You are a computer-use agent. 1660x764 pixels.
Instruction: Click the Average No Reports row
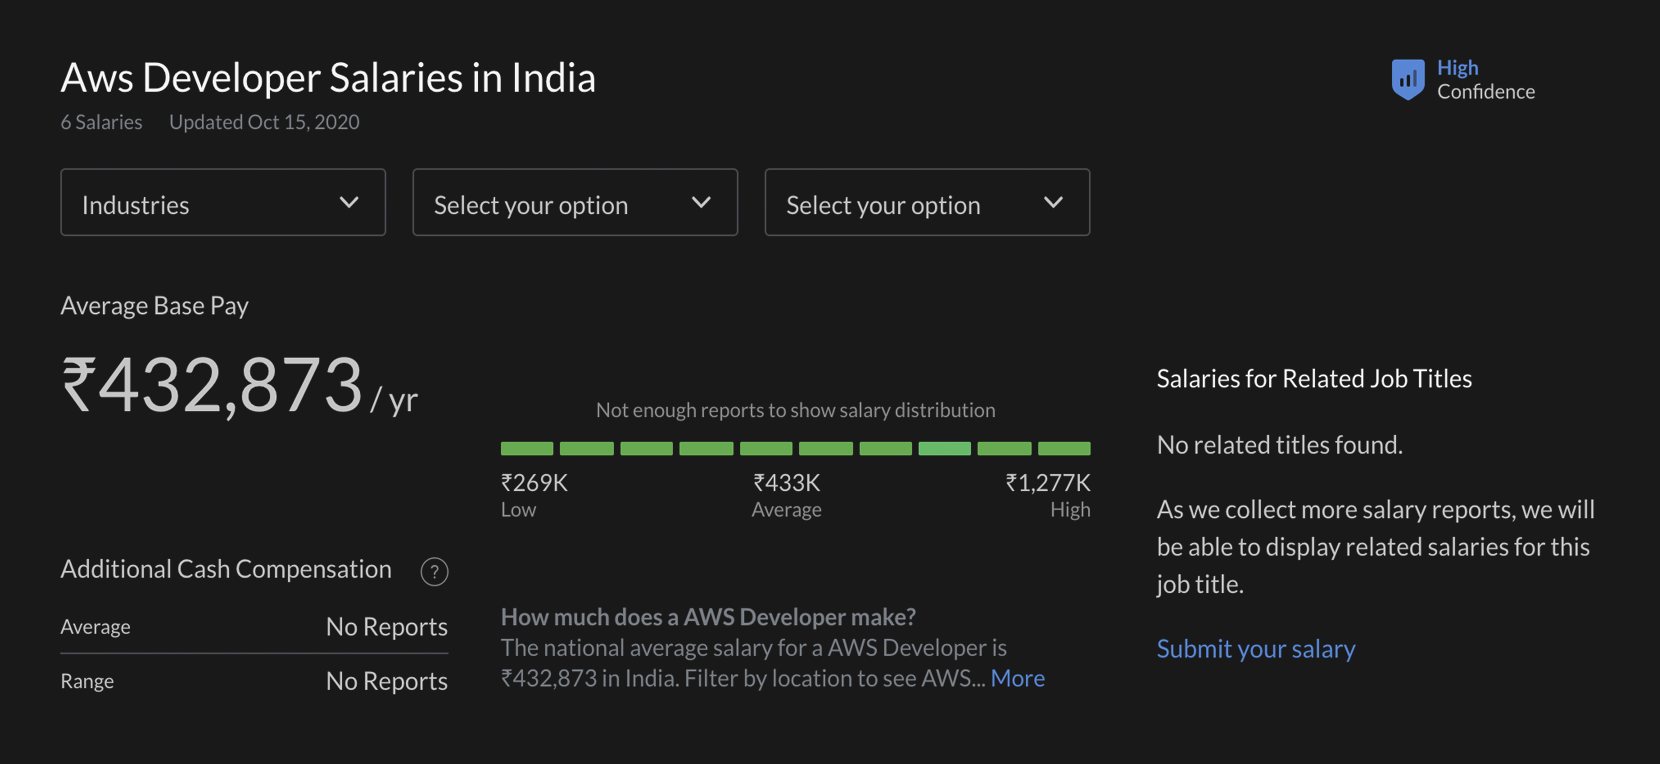[x=254, y=627]
